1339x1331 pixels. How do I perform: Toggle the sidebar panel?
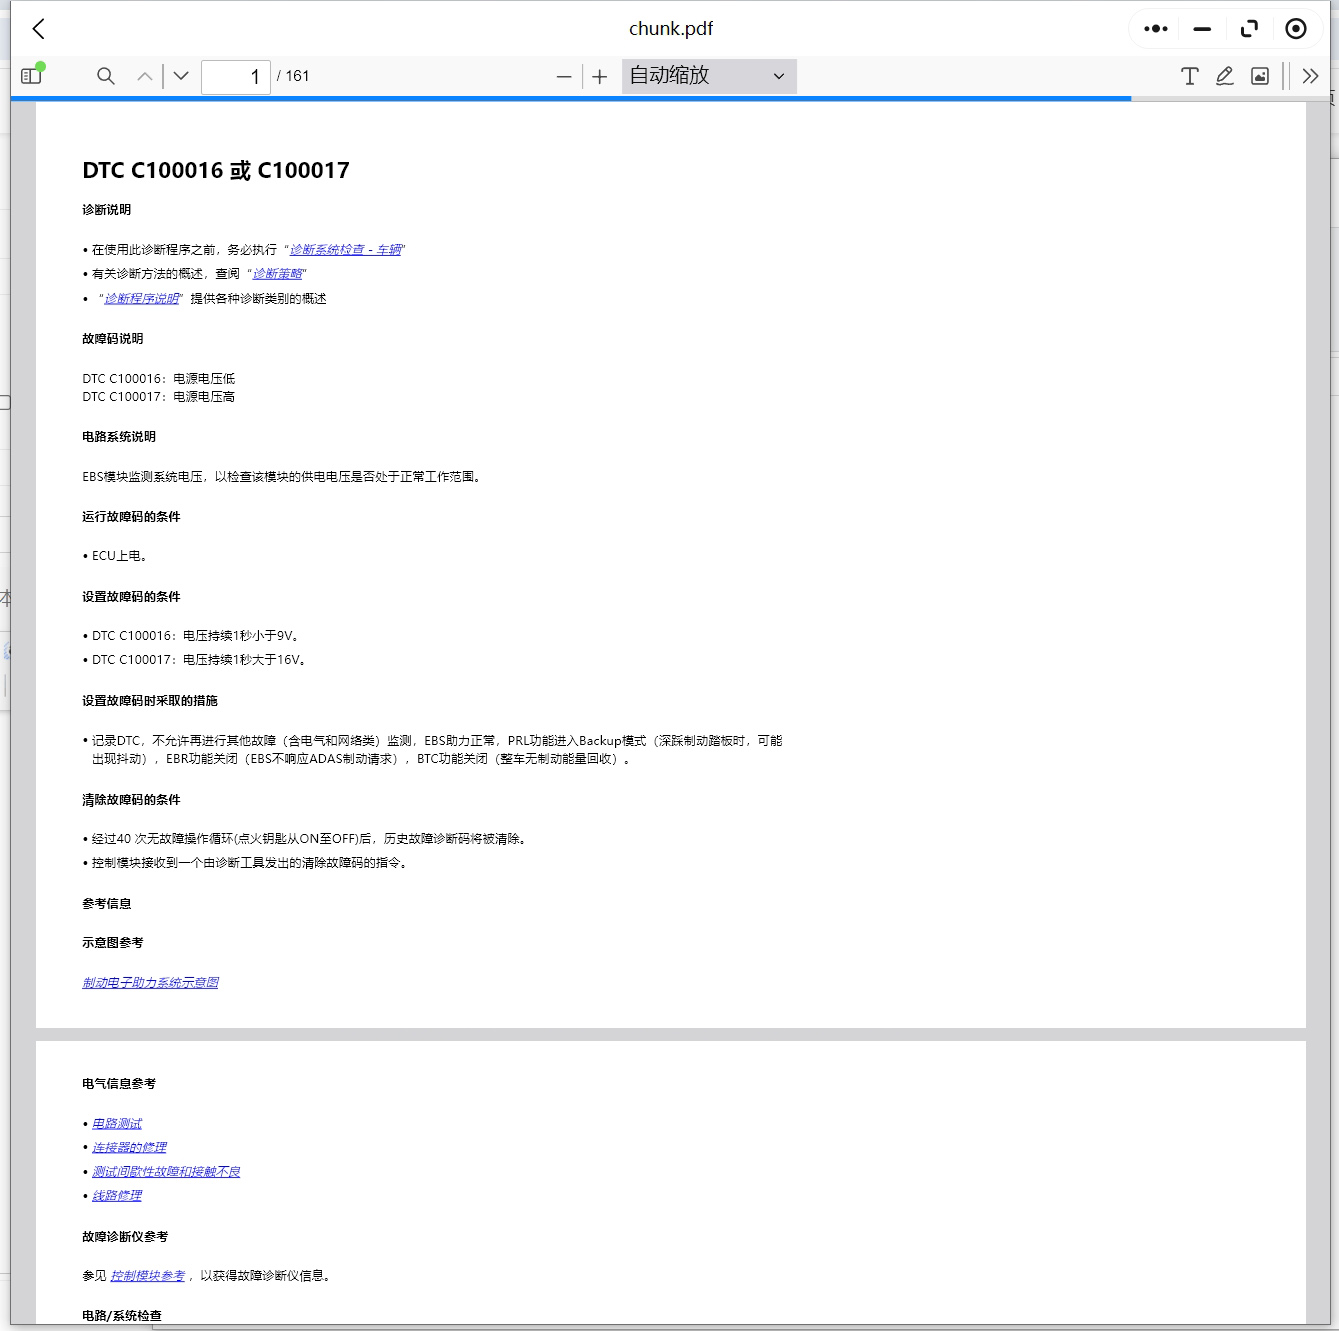(32, 76)
